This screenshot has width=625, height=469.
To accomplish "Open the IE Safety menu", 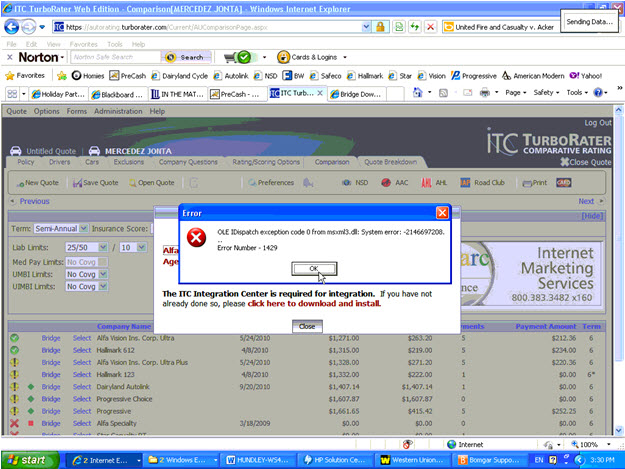I will [x=546, y=93].
